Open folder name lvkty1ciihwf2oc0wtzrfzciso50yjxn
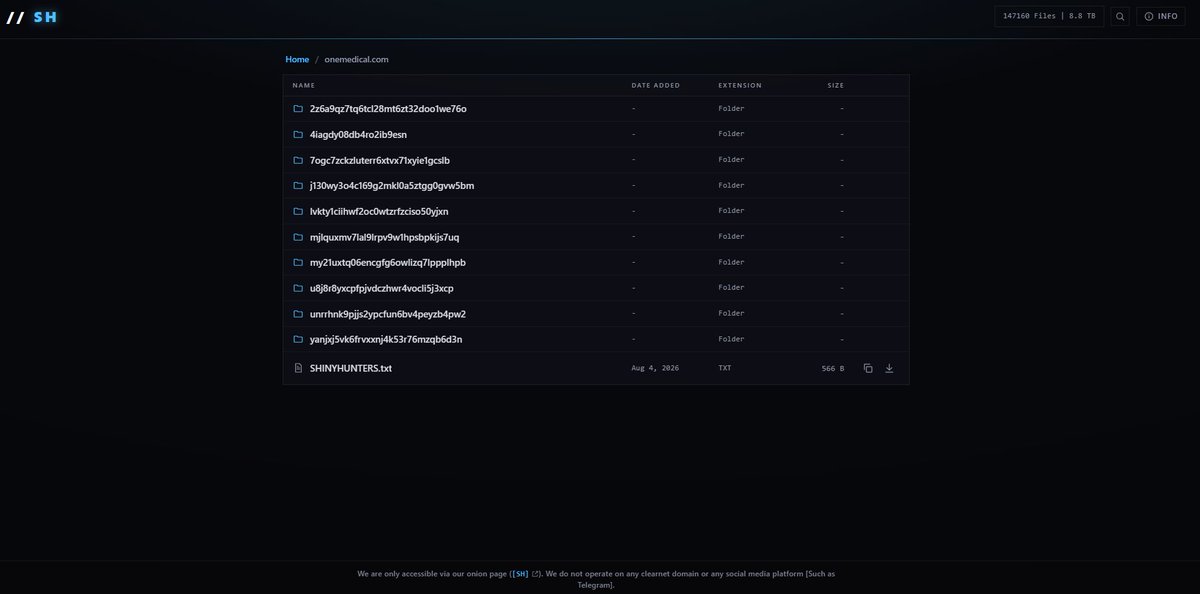 (x=379, y=211)
